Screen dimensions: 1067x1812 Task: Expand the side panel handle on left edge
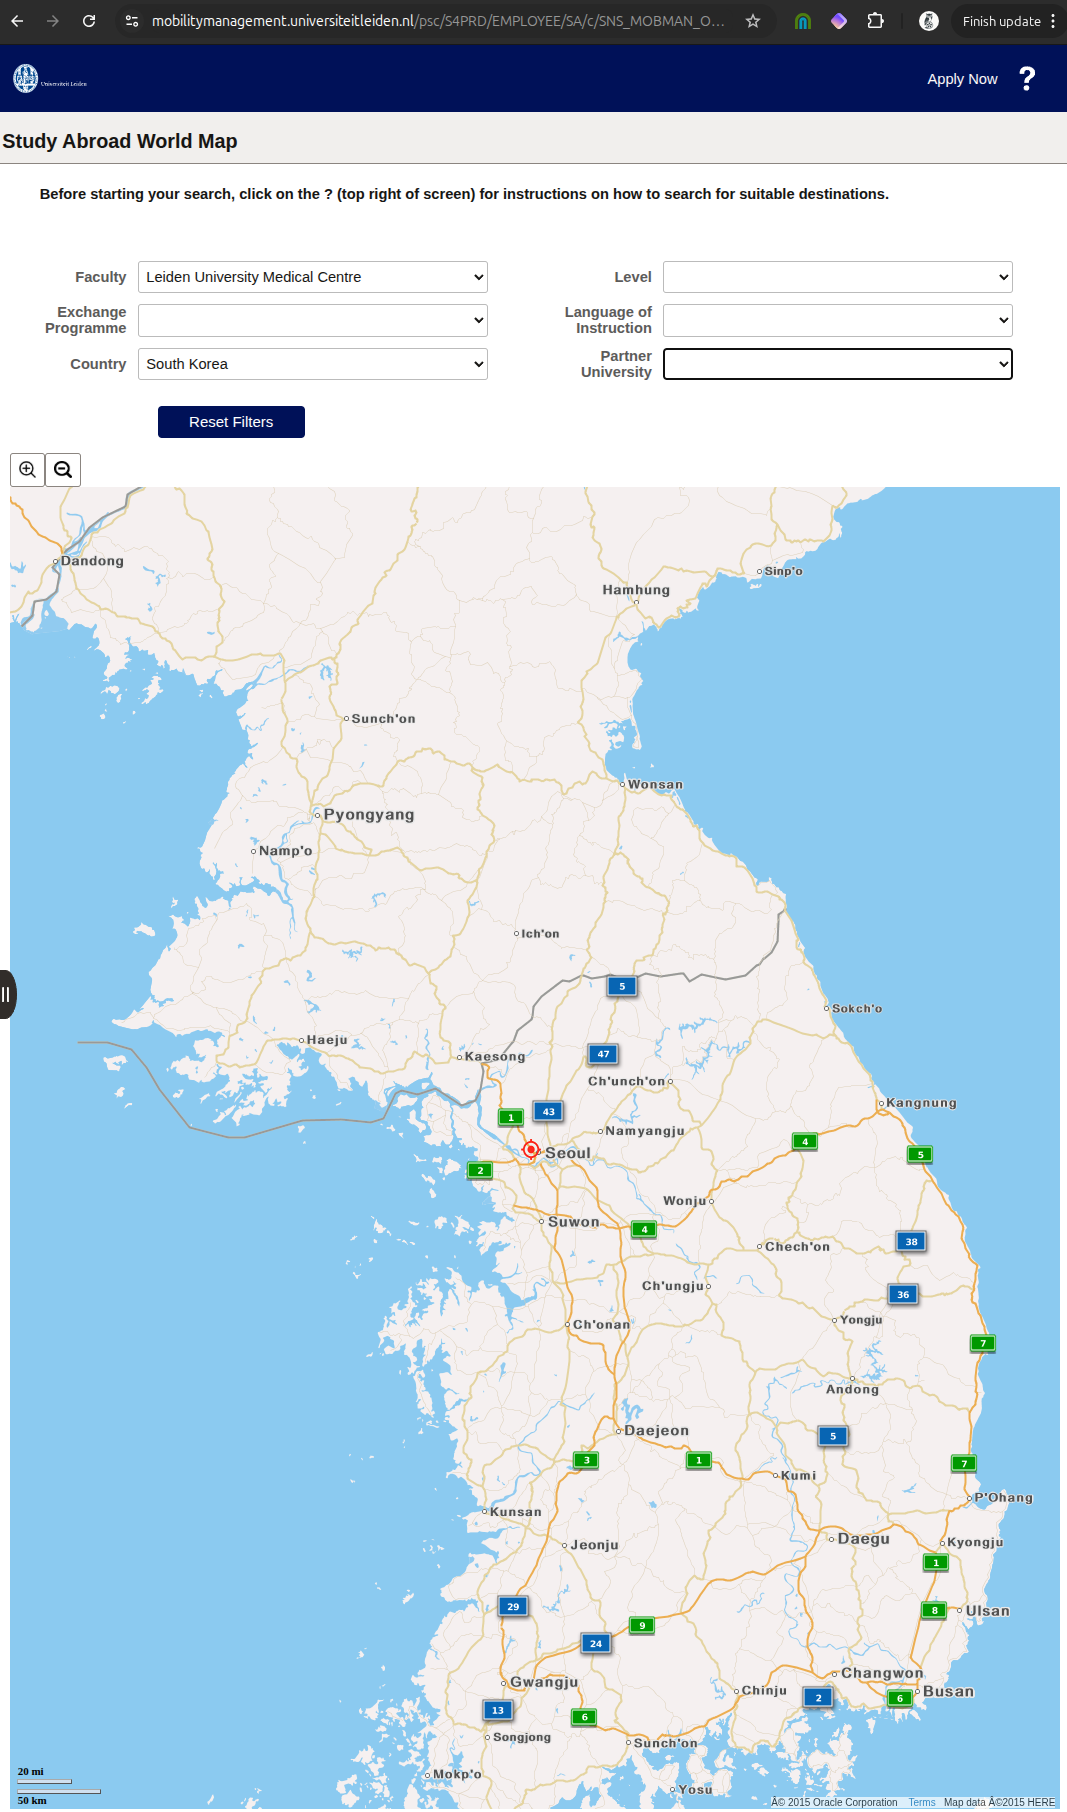pos(7,994)
